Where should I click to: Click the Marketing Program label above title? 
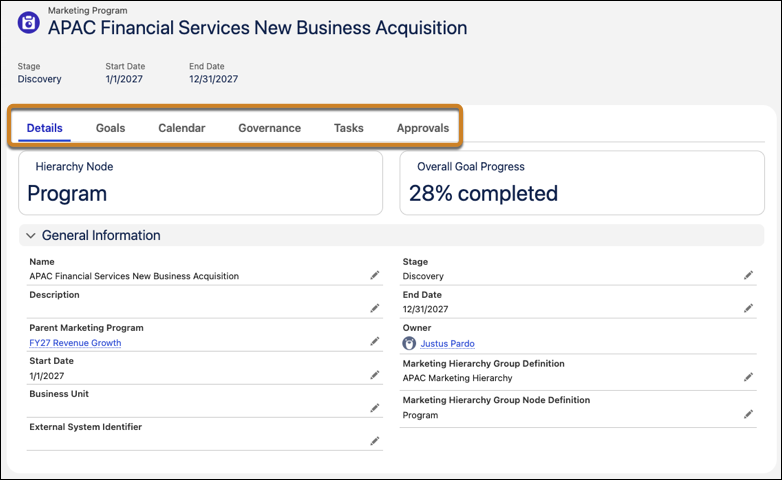(x=88, y=10)
